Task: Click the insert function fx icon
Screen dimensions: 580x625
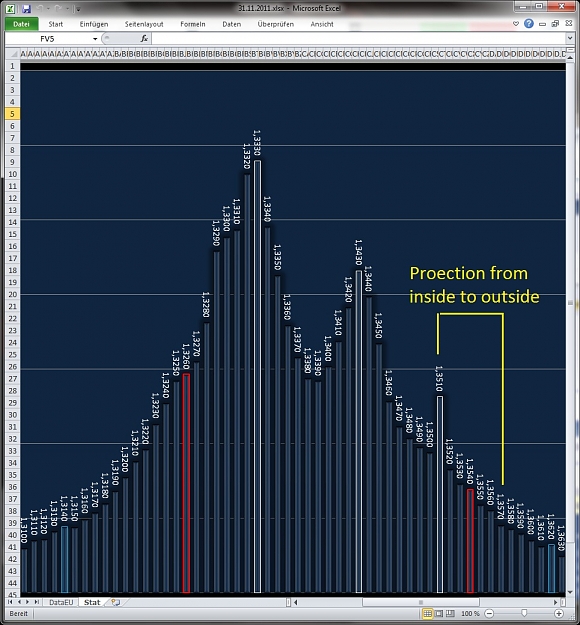Action: pyautogui.click(x=144, y=39)
